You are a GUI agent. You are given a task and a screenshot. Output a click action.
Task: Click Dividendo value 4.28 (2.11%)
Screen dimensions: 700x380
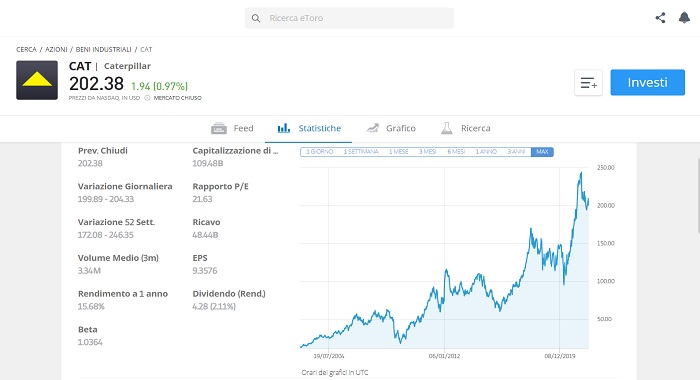click(x=214, y=306)
